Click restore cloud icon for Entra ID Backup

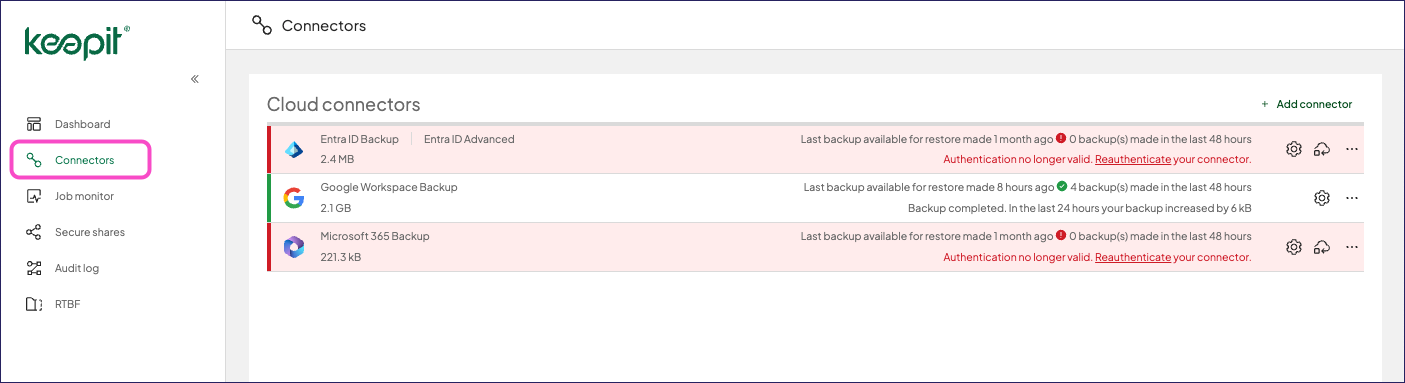[1322, 149]
